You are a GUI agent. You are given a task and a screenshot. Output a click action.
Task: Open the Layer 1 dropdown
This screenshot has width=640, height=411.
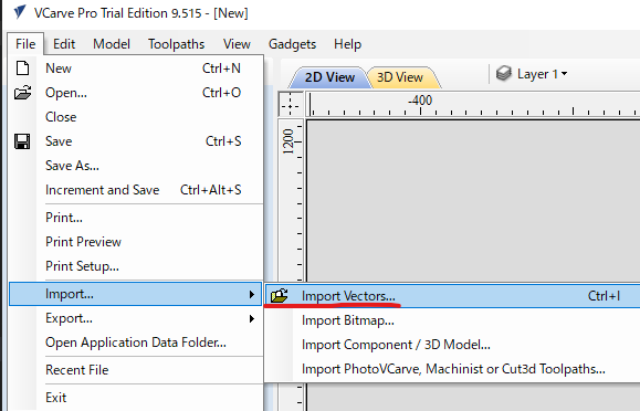coord(564,74)
